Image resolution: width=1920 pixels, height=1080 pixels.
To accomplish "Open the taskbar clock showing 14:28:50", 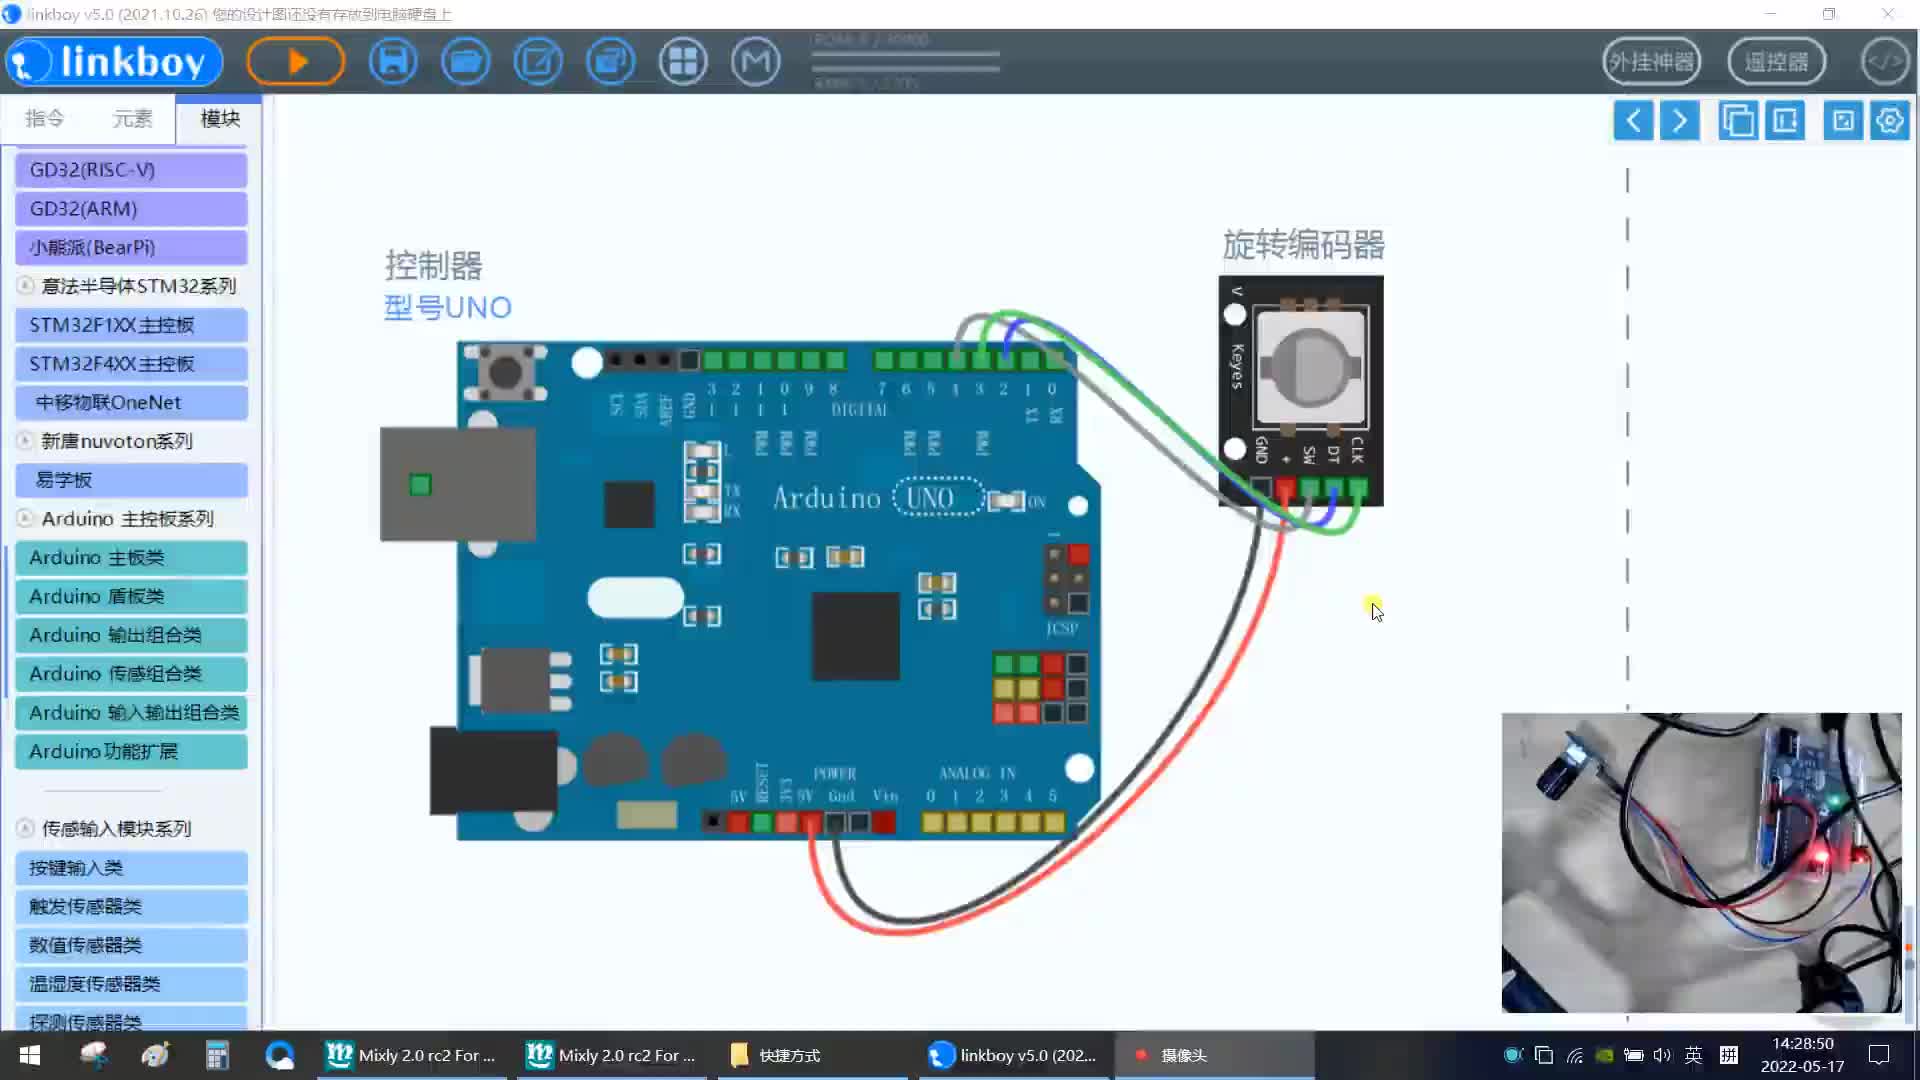I will 1802,1055.
